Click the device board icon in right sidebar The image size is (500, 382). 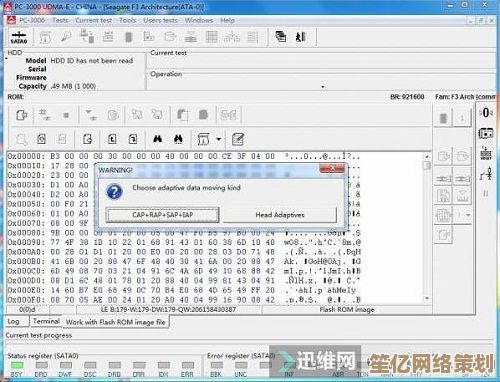click(486, 133)
